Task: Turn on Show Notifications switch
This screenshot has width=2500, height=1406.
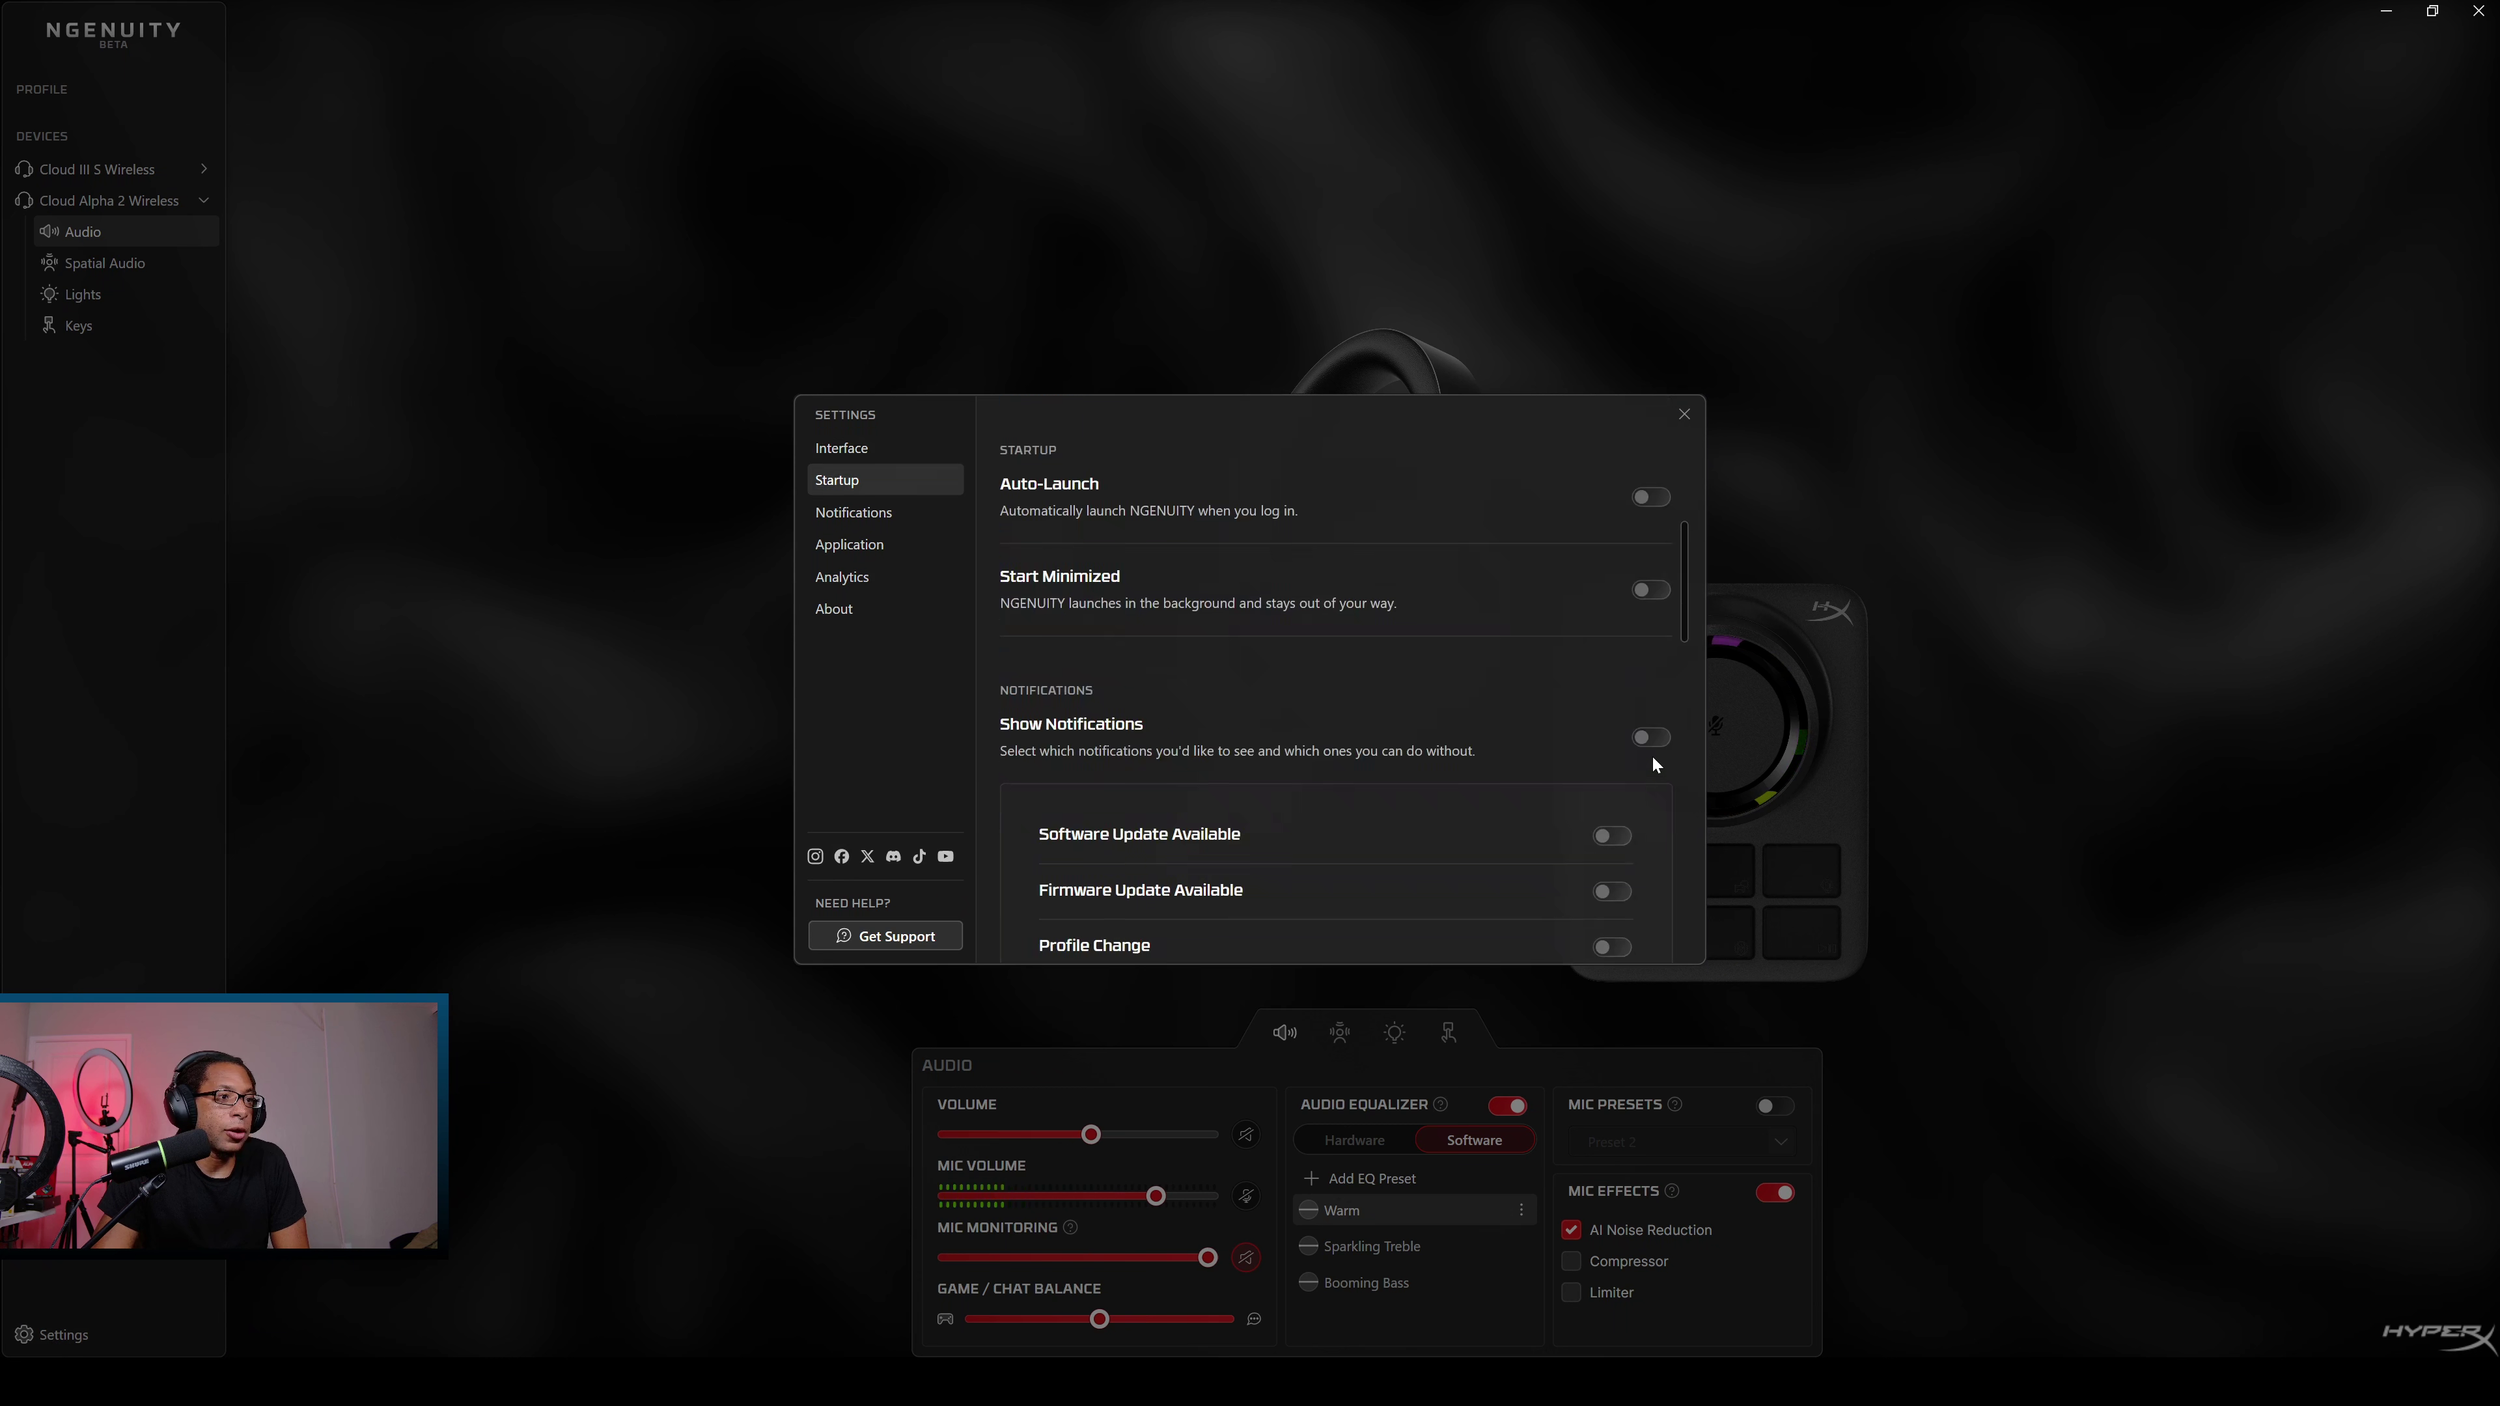Action: (x=1650, y=737)
